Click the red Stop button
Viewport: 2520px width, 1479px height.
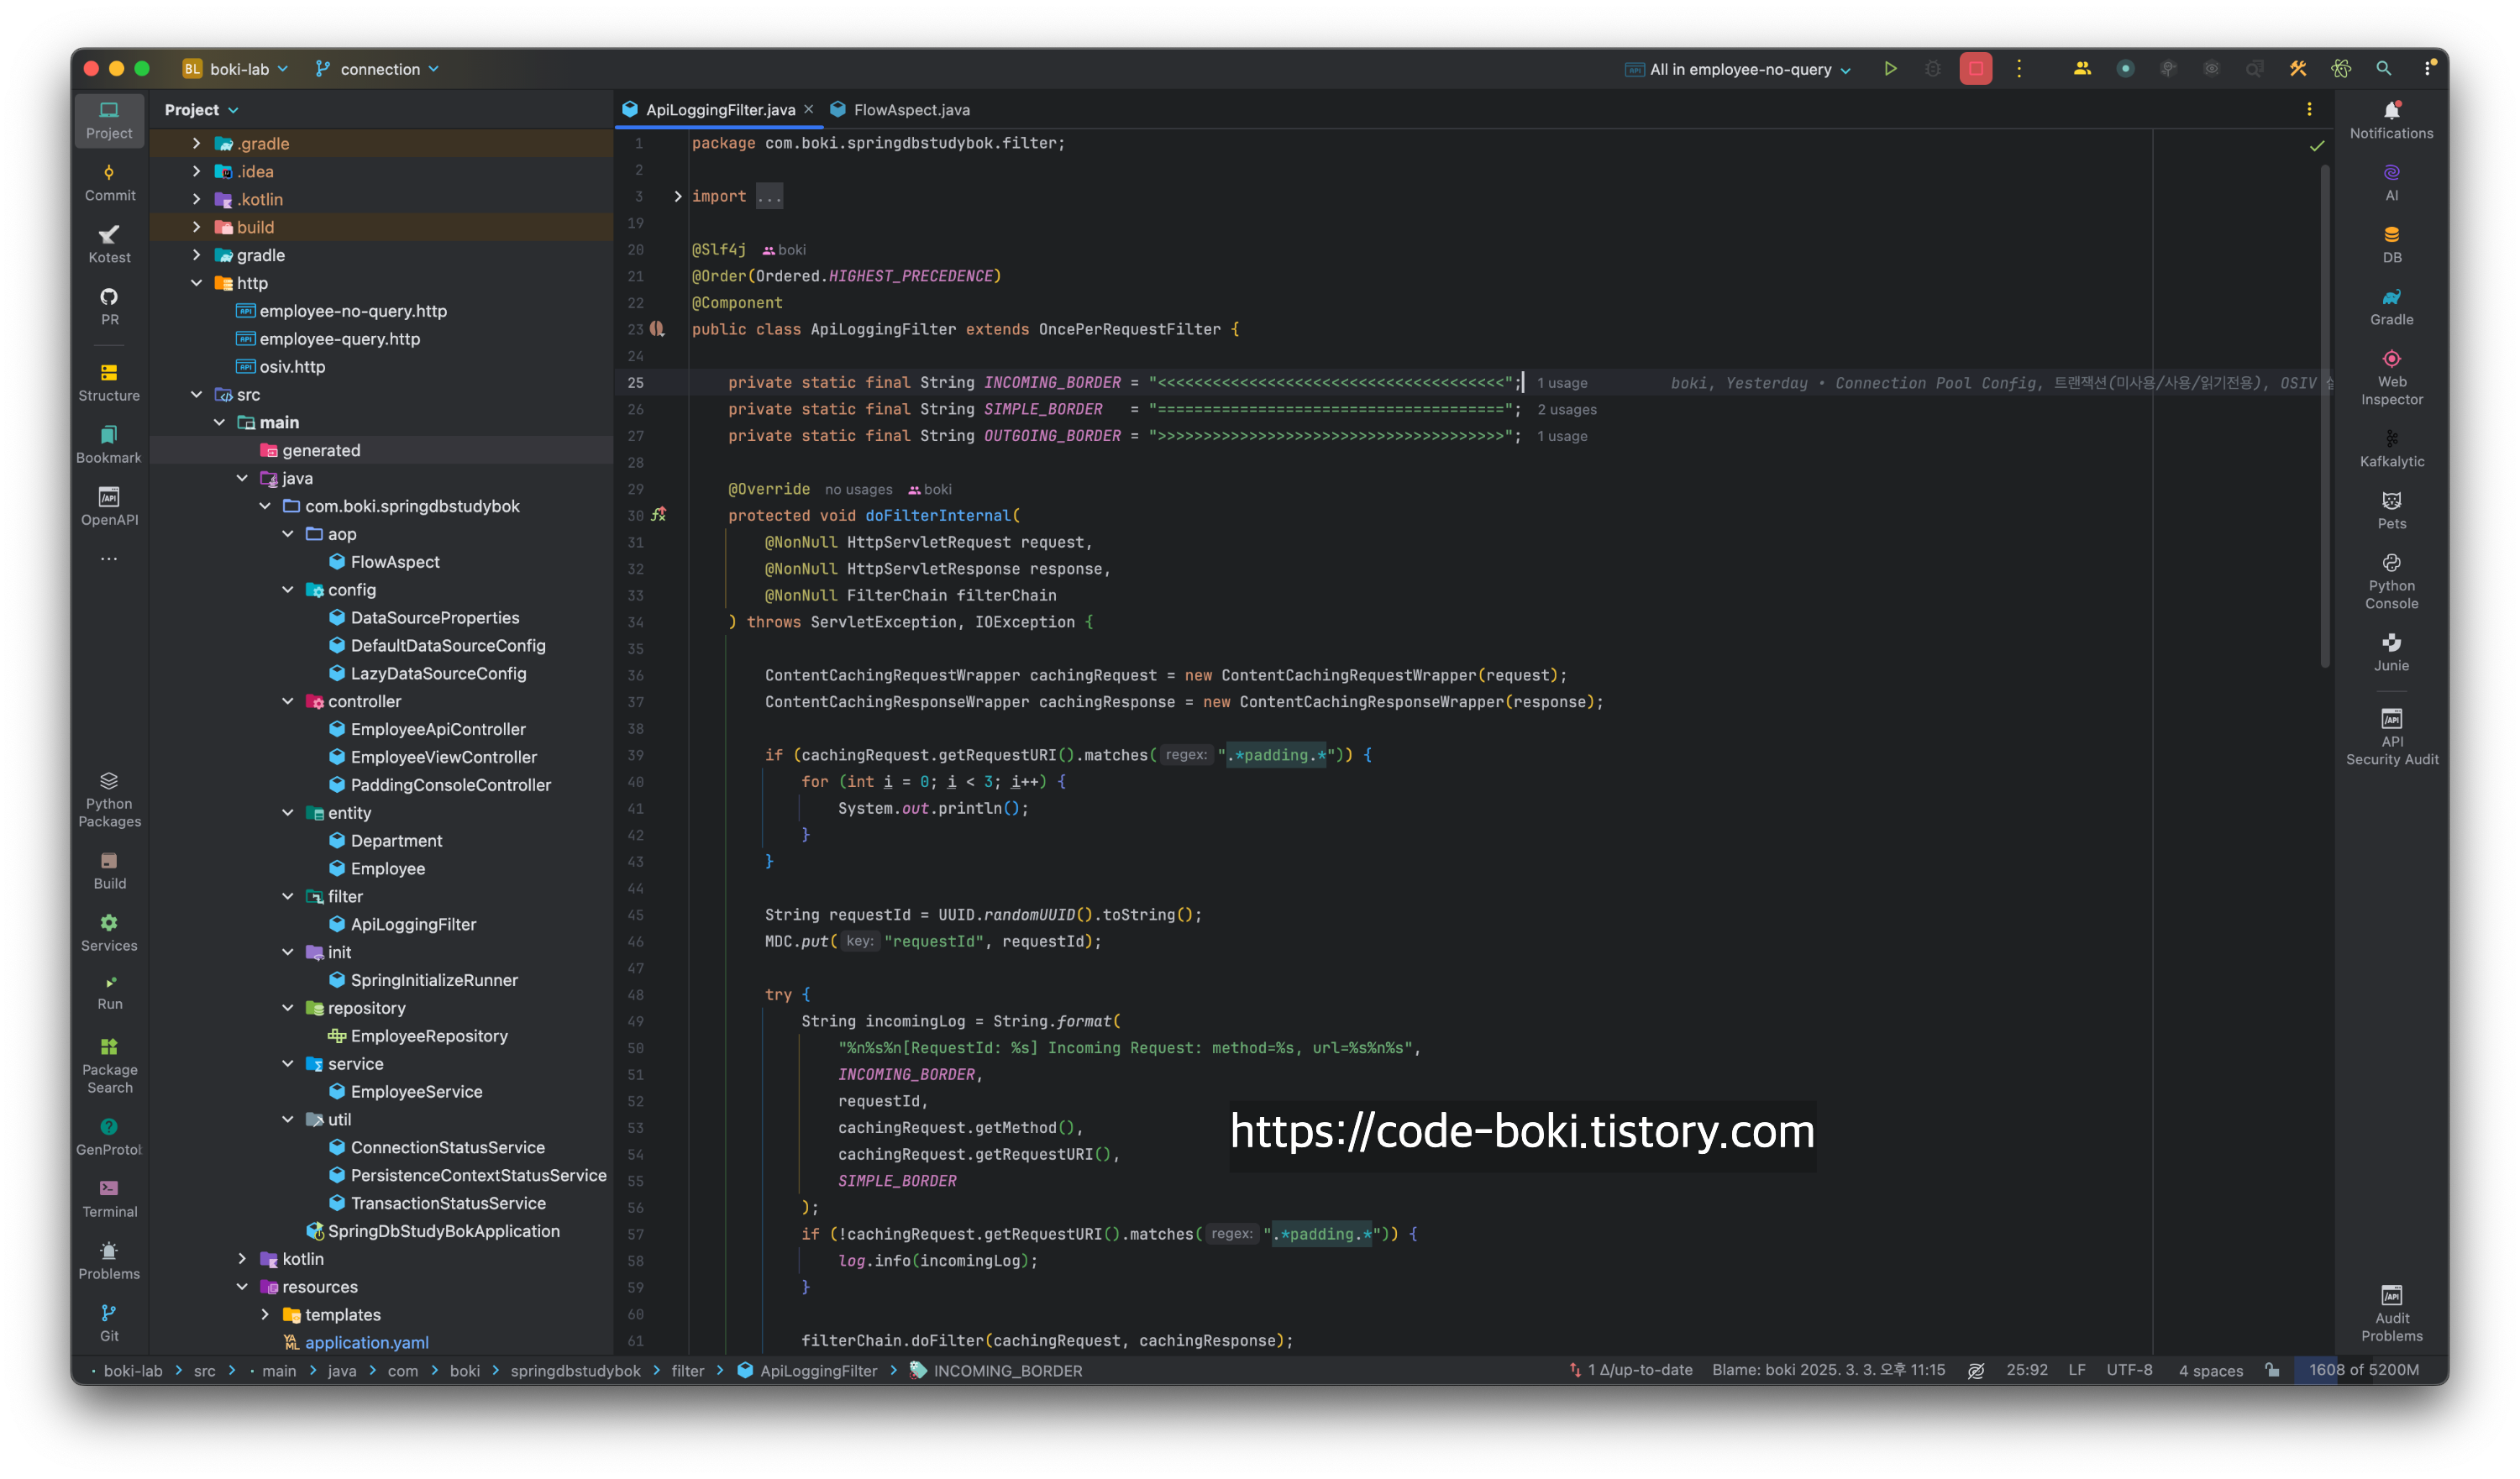tap(1975, 69)
